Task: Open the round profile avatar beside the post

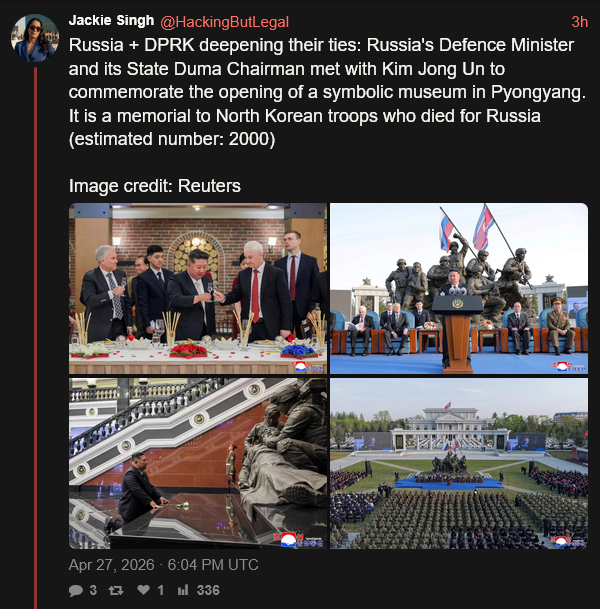Action: 35,38
